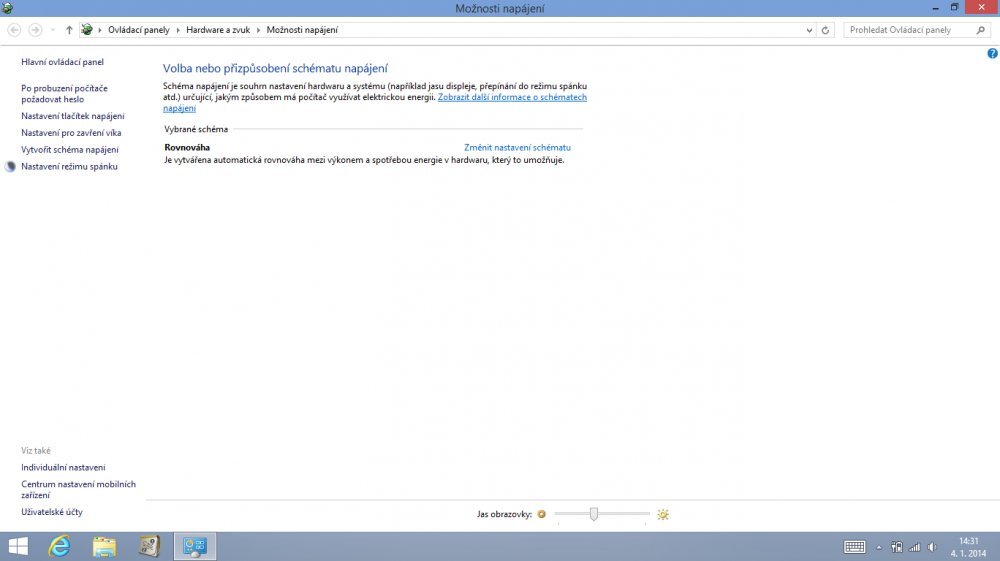The image size is (1000, 561).
Task: Click the 'Ovládací panely' breadcrumb
Action: [140, 30]
